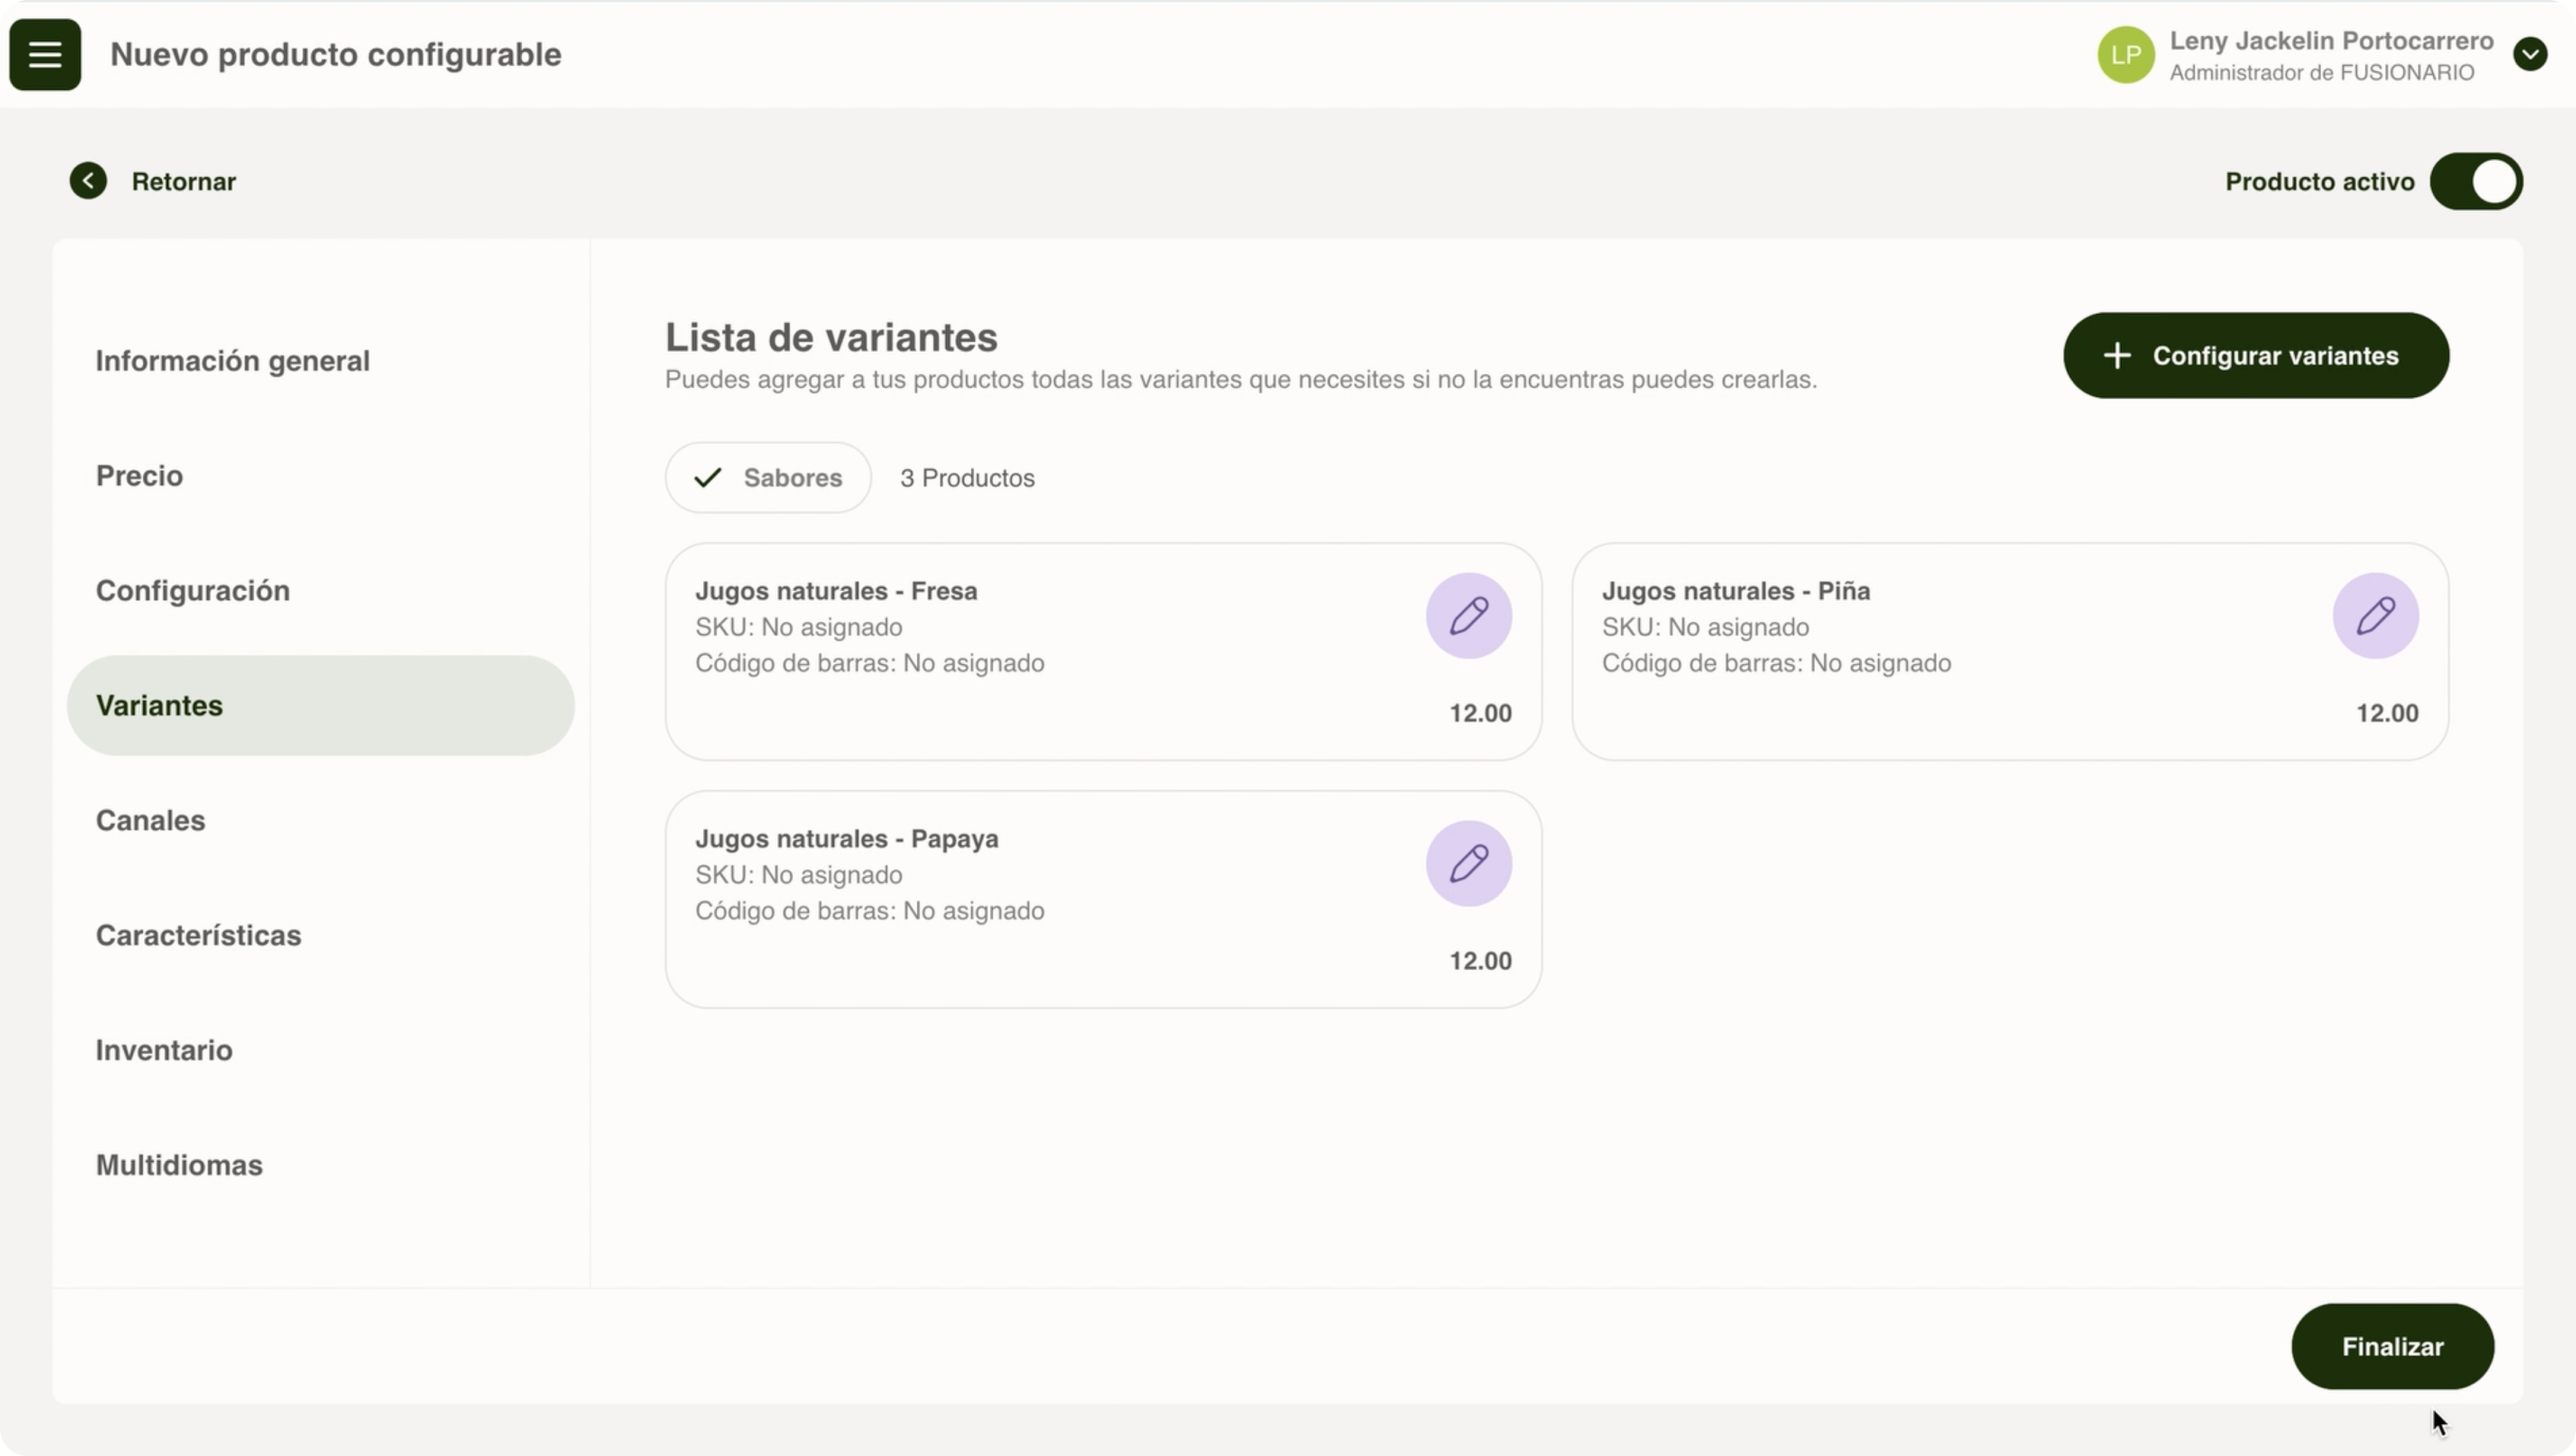The width and height of the screenshot is (2576, 1456).
Task: Go to the Configuración section
Action: point(192,591)
